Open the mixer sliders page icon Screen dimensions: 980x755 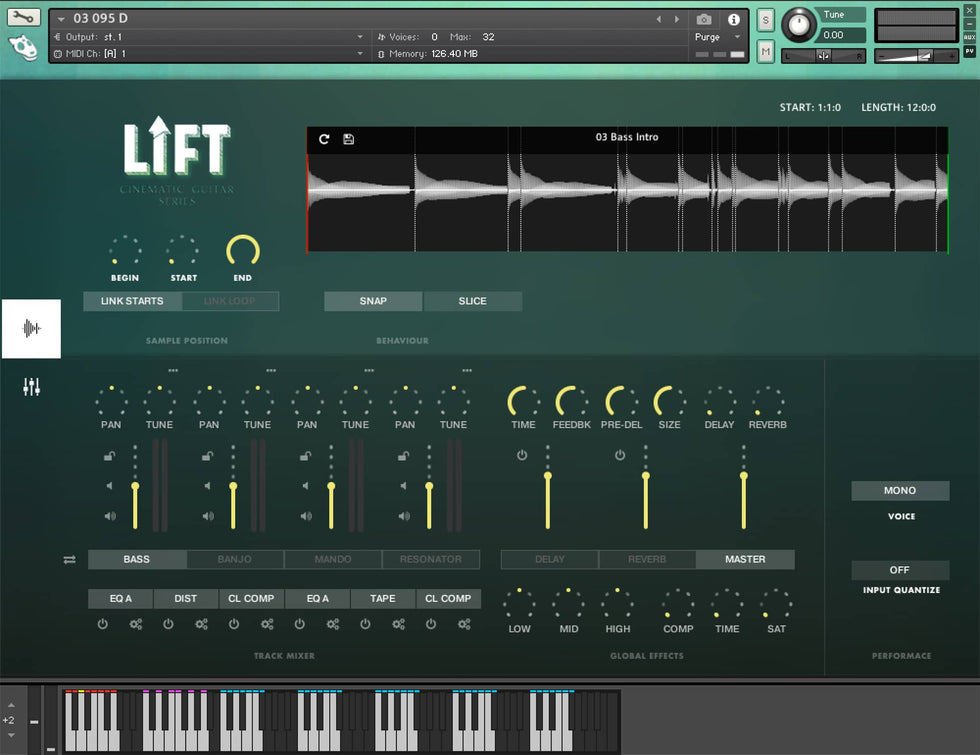pyautogui.click(x=31, y=387)
